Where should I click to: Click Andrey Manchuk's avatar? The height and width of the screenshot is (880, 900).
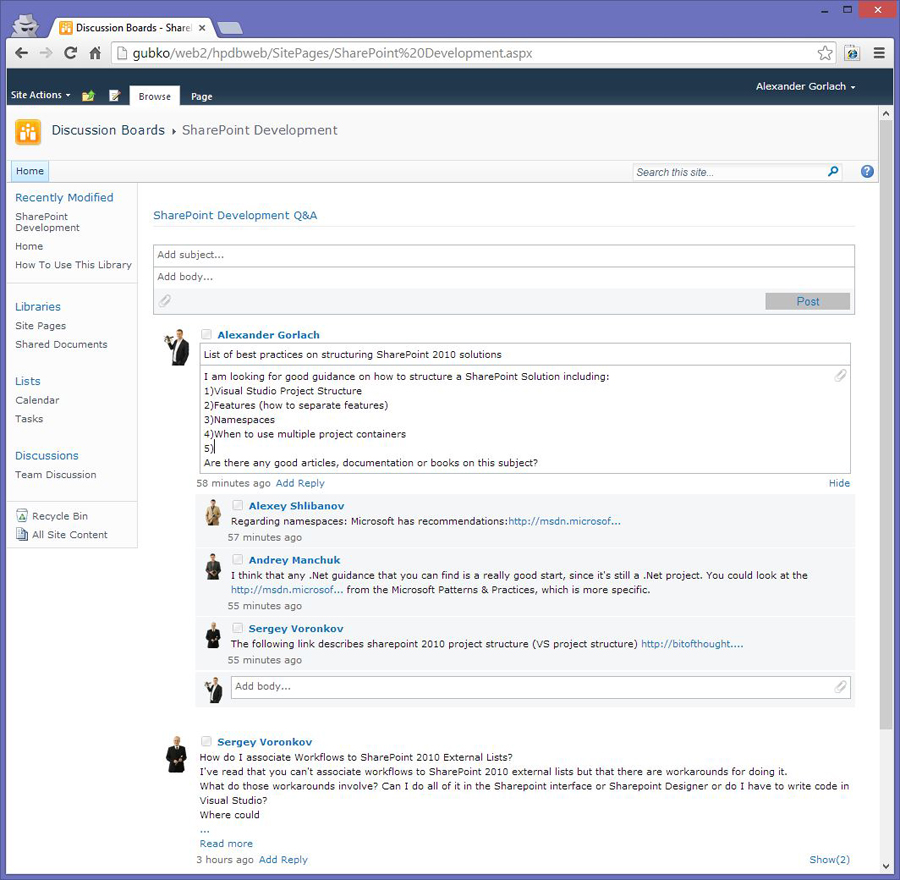coord(213,567)
